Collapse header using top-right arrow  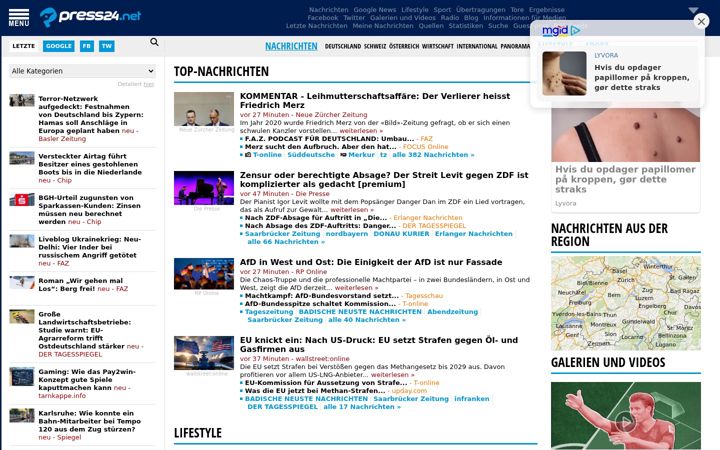pos(693,10)
